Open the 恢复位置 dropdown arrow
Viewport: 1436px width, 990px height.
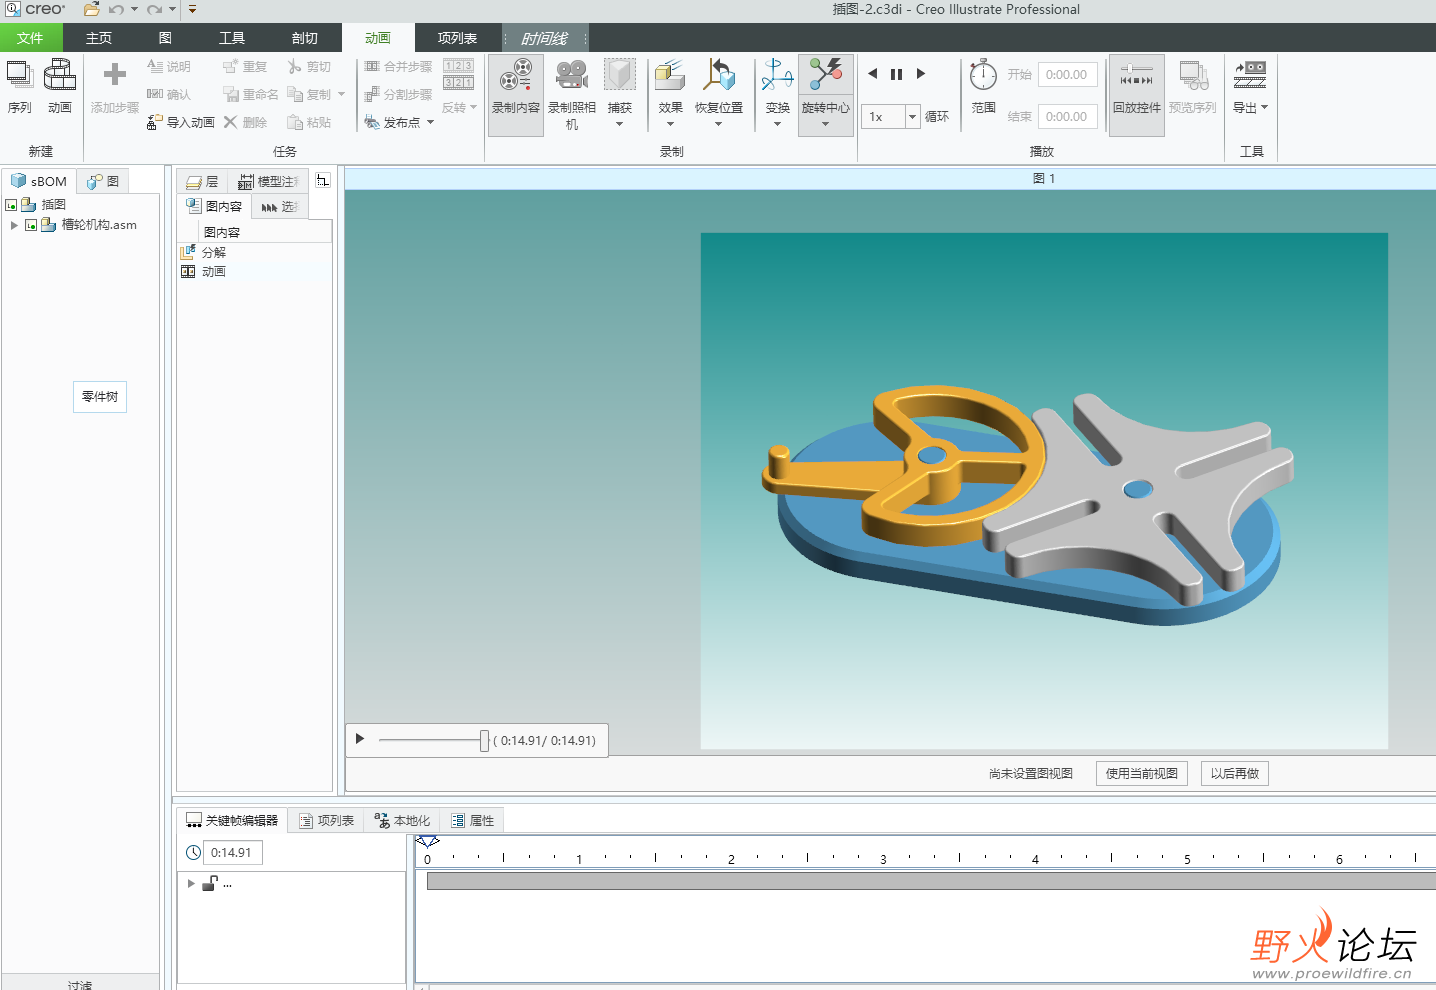click(x=719, y=124)
